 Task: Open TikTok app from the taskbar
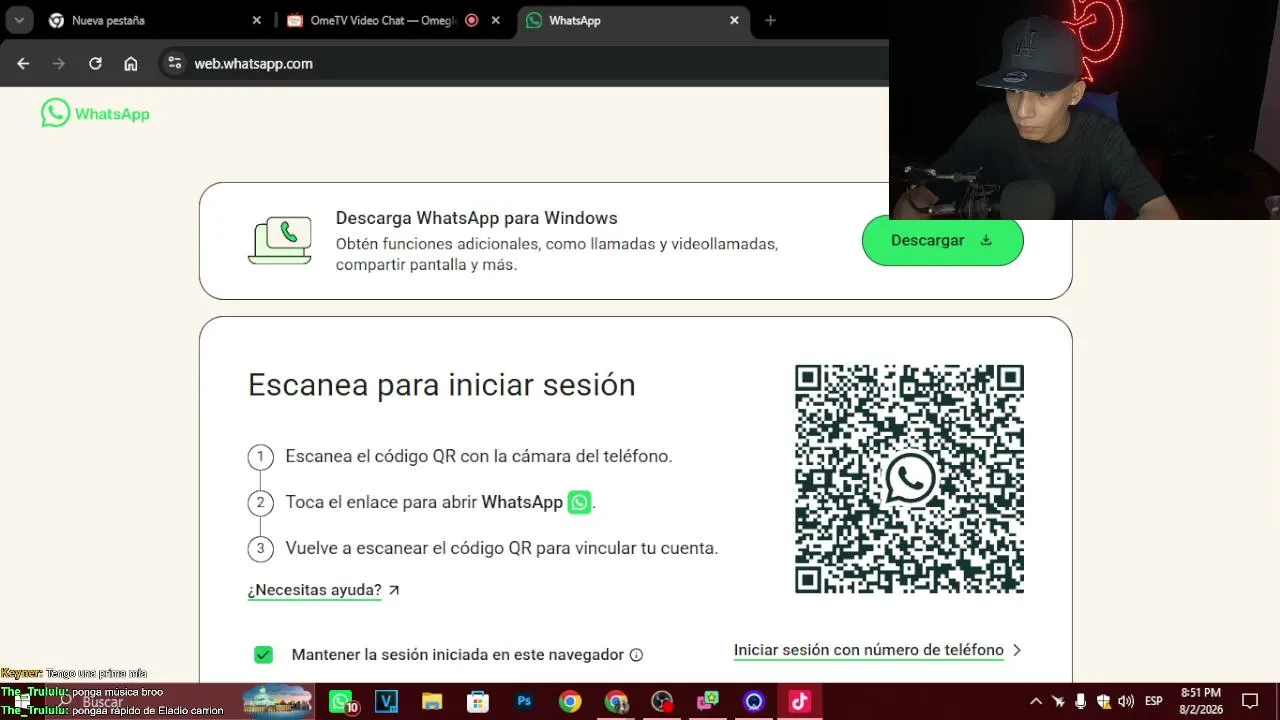800,702
